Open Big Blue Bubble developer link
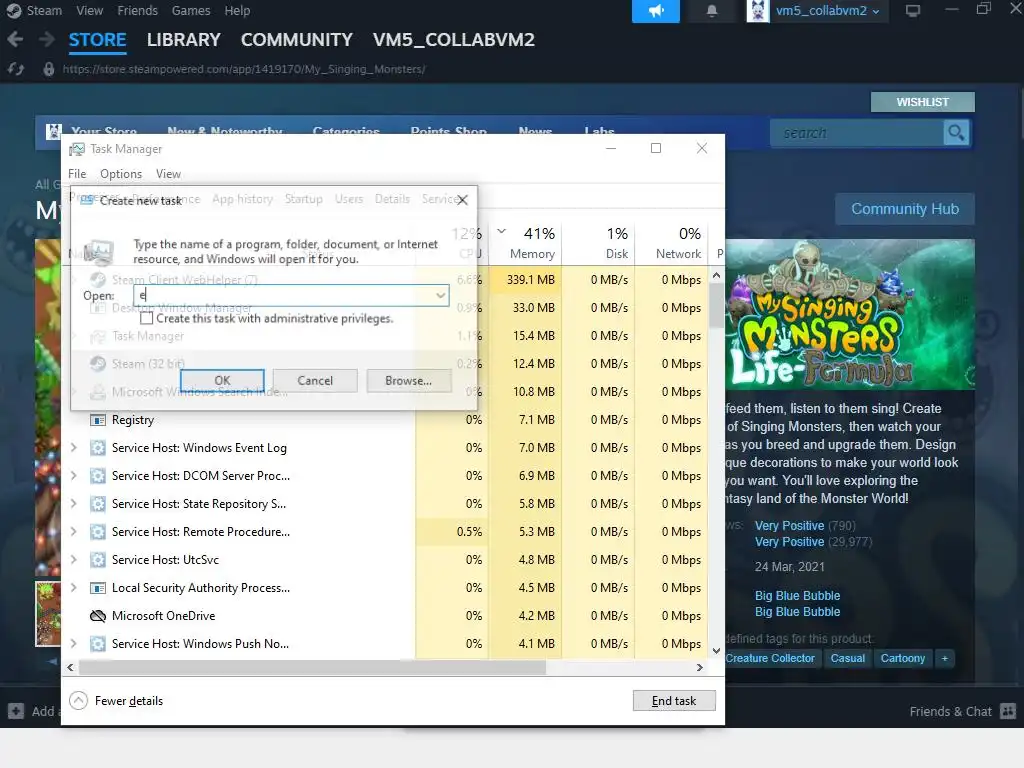This screenshot has height=768, width=1024. point(797,596)
